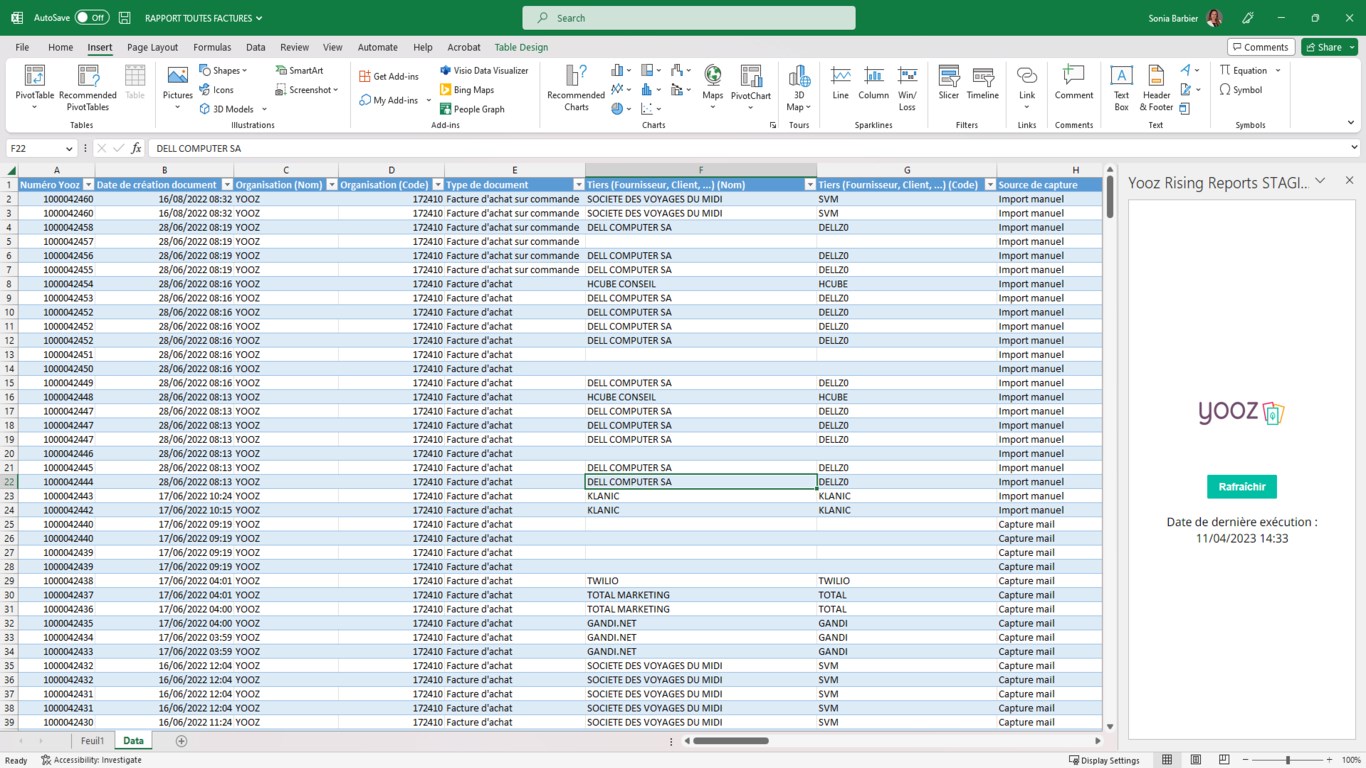Open the Formulas ribbon tab

coord(211,47)
